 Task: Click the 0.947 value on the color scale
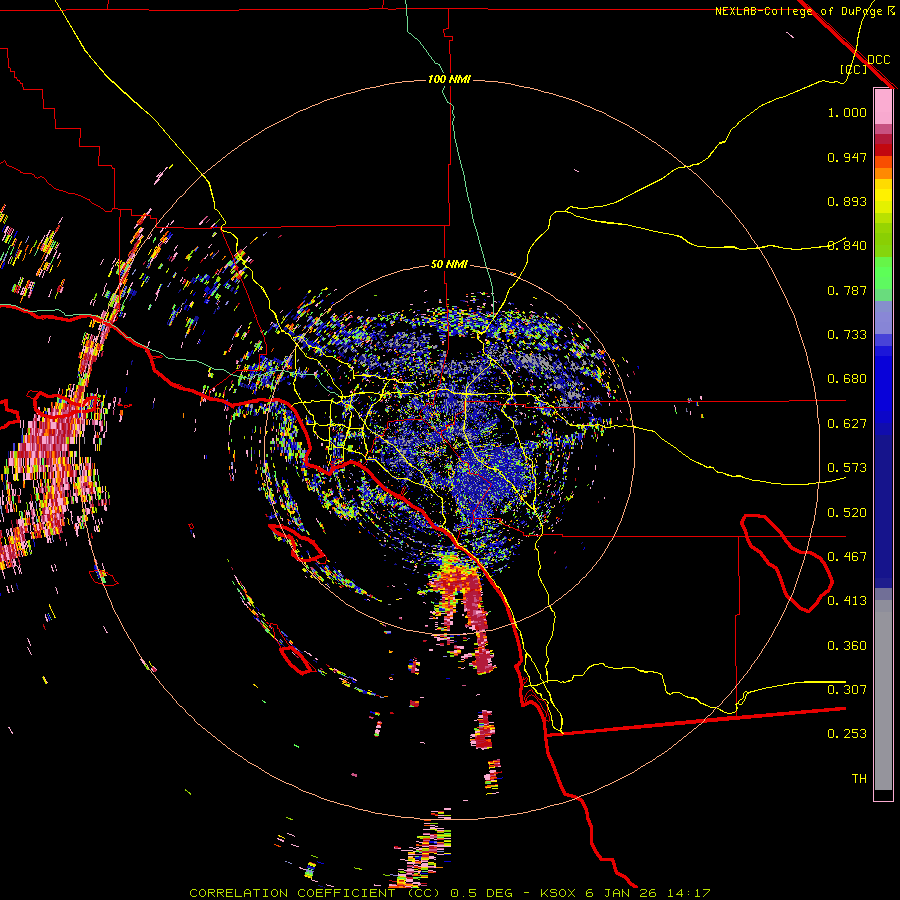(x=847, y=157)
